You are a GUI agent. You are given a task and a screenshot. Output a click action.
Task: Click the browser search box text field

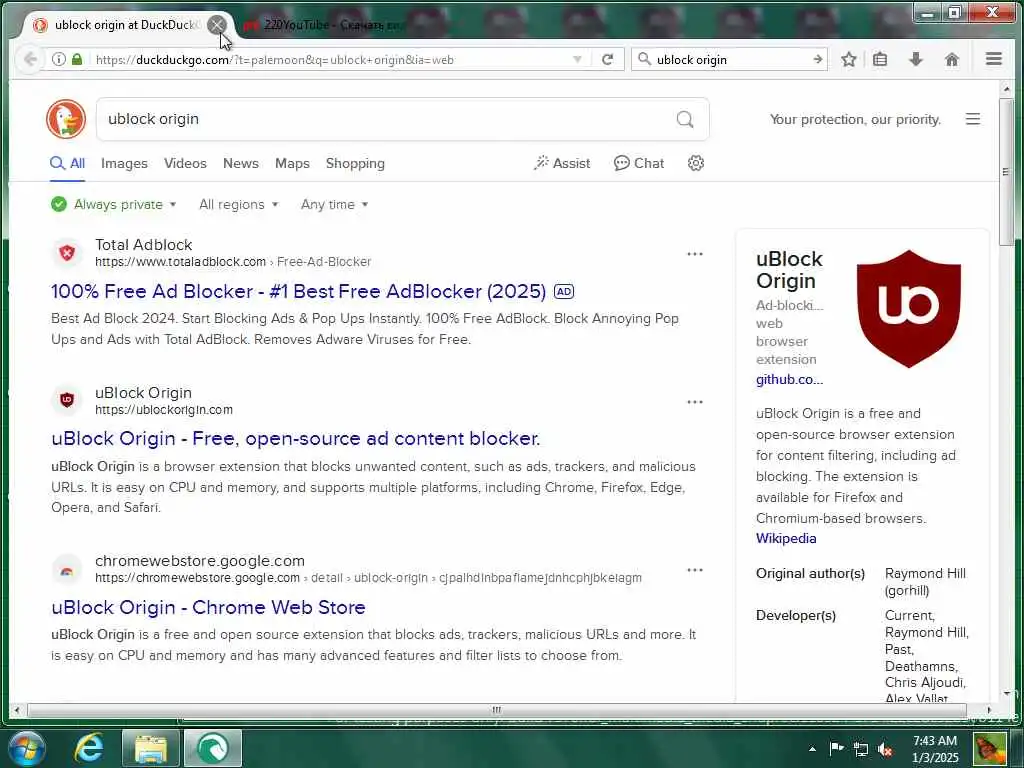[731, 59]
